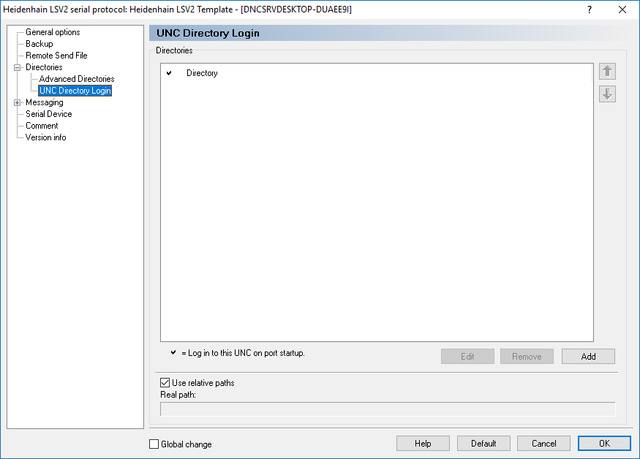
Task: Click the Add button
Action: [588, 356]
